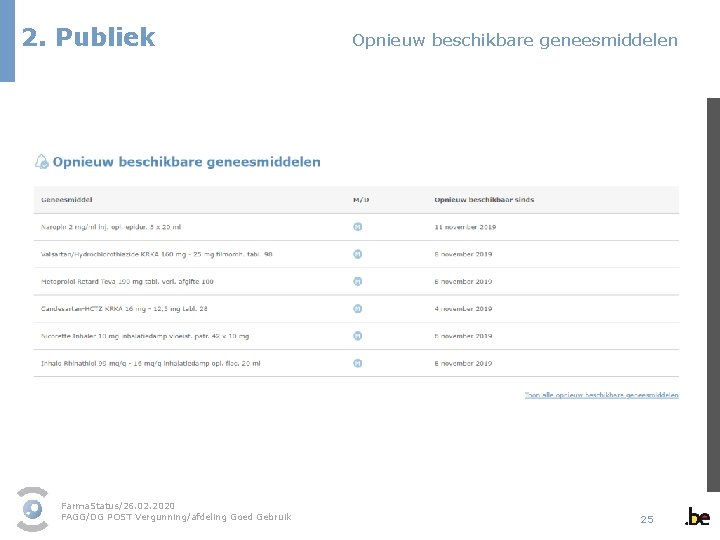Open Nicorette Inhaler 10 mg entry
Viewport: 720px width, 540px height.
145,336
